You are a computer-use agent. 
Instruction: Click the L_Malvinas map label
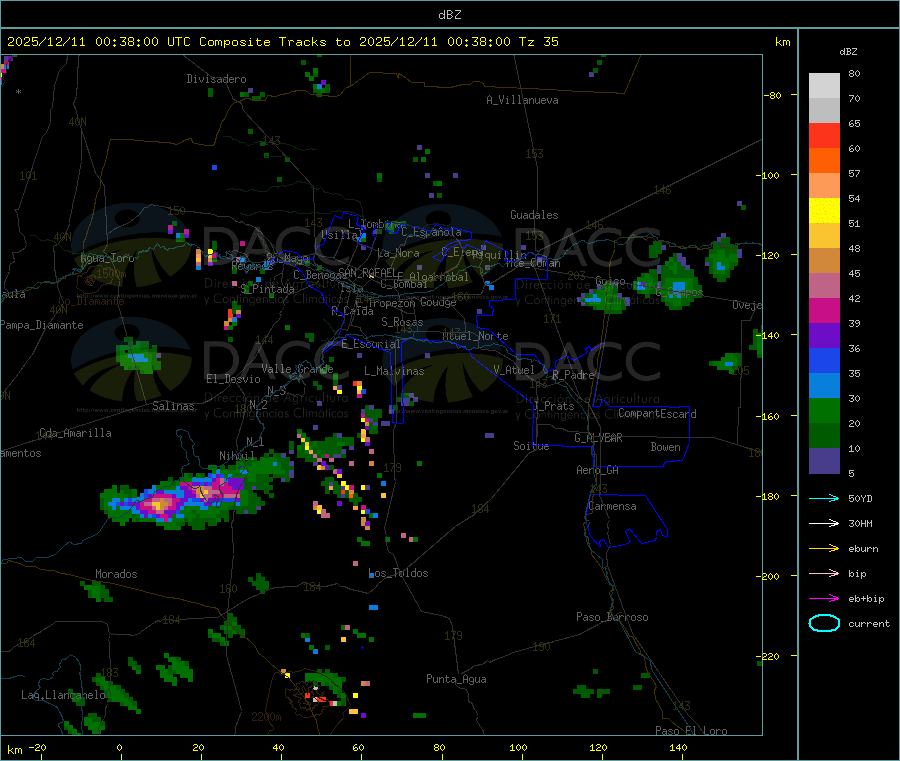[394, 371]
